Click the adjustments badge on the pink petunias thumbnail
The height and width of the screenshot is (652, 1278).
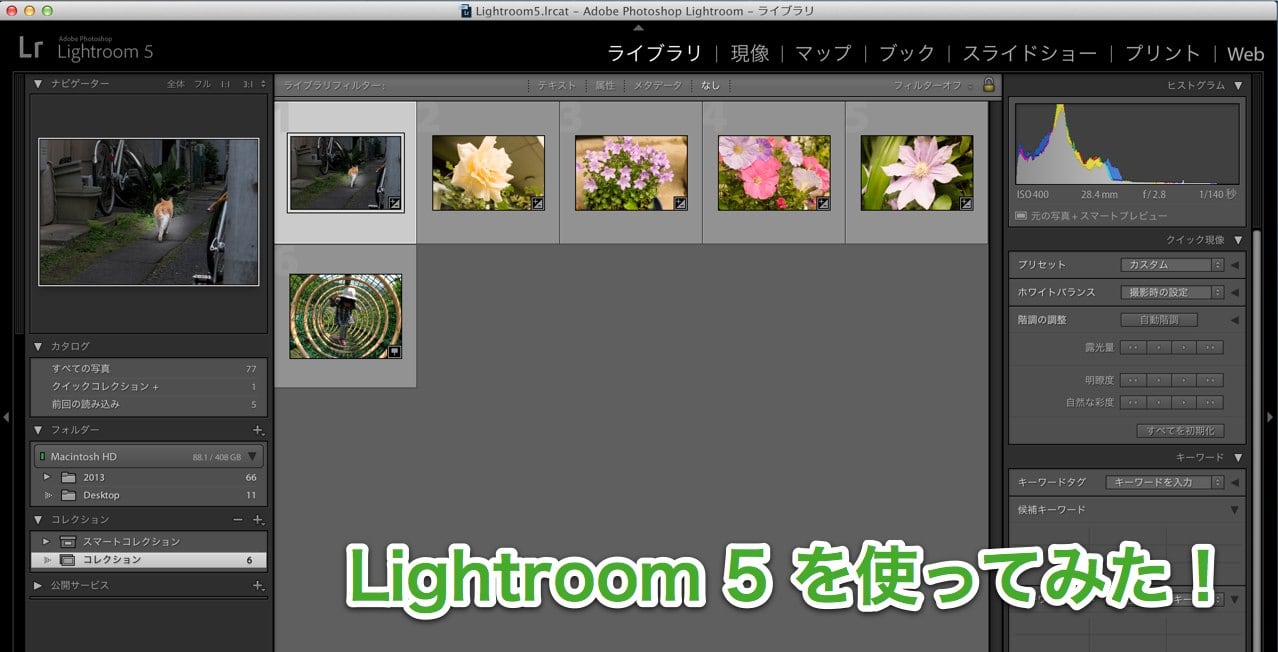824,203
